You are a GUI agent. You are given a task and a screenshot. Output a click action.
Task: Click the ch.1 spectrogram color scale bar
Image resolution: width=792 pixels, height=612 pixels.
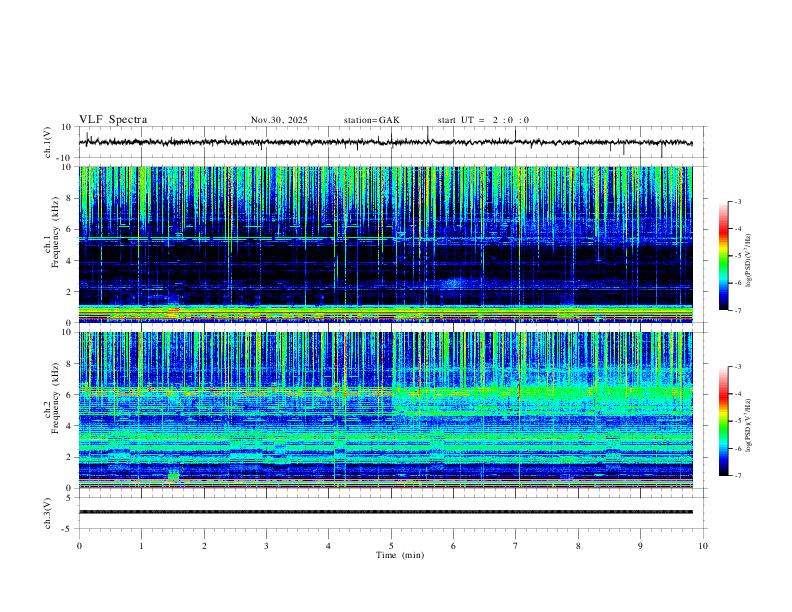(x=723, y=256)
